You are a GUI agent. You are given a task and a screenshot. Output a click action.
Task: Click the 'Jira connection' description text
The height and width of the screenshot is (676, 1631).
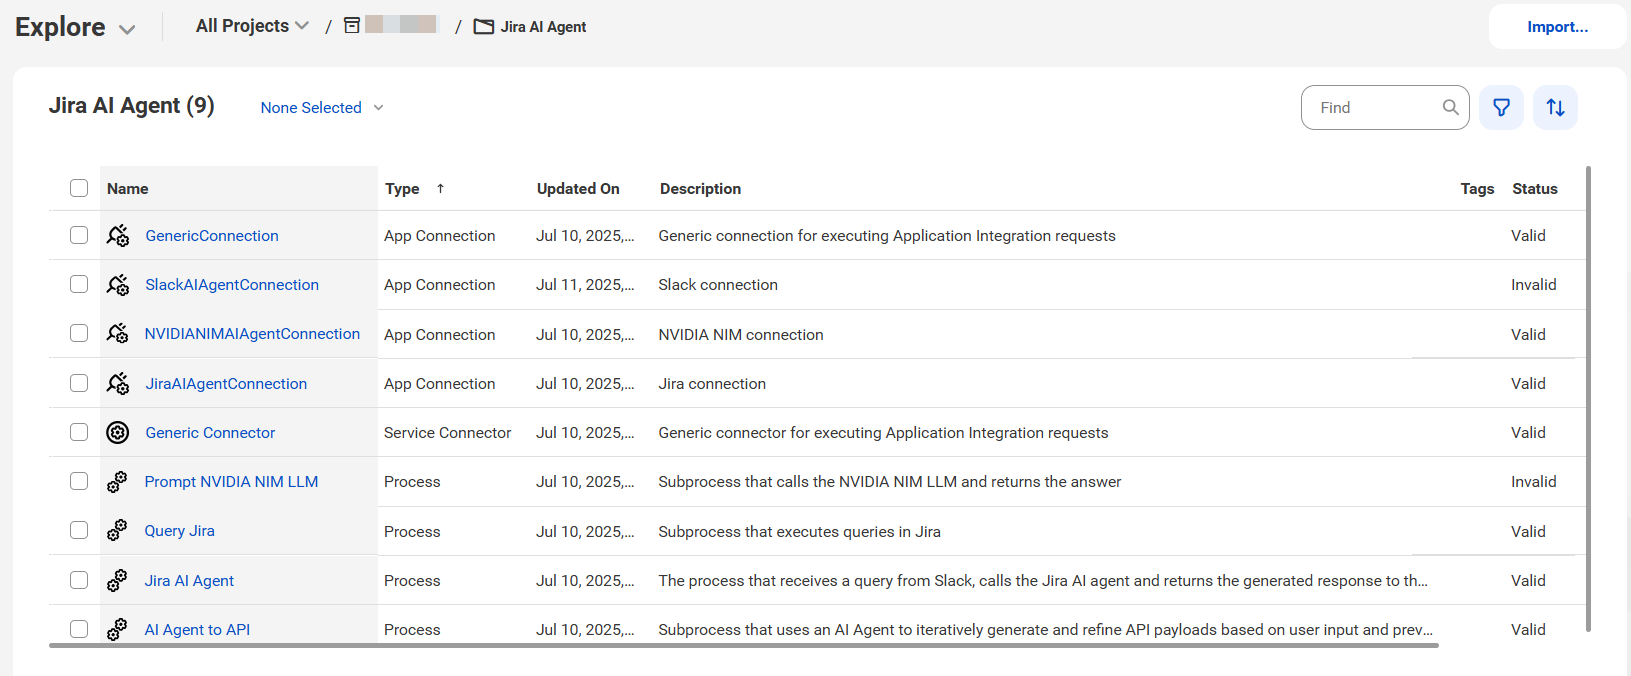[712, 383]
